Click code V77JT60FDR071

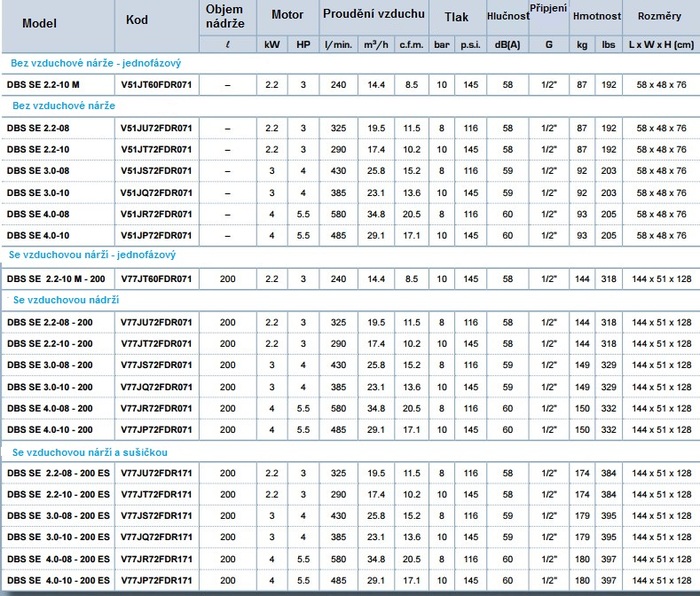(x=156, y=279)
